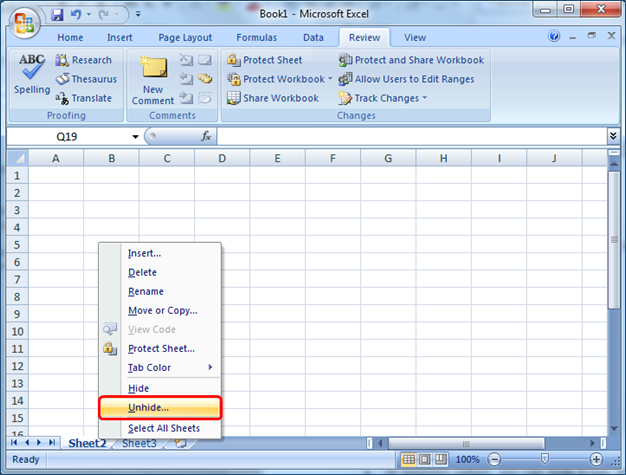Click the zoom slider handle

pyautogui.click(x=545, y=459)
